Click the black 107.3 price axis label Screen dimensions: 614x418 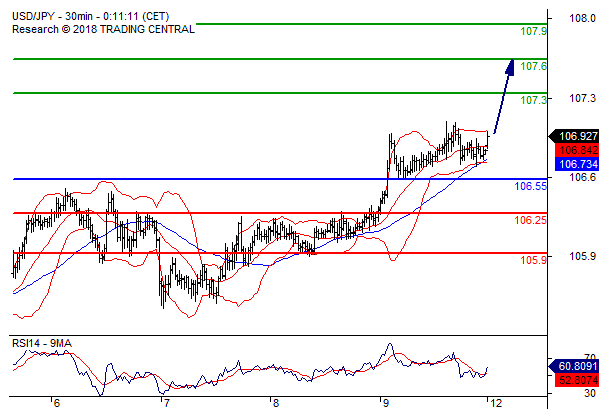(582, 98)
